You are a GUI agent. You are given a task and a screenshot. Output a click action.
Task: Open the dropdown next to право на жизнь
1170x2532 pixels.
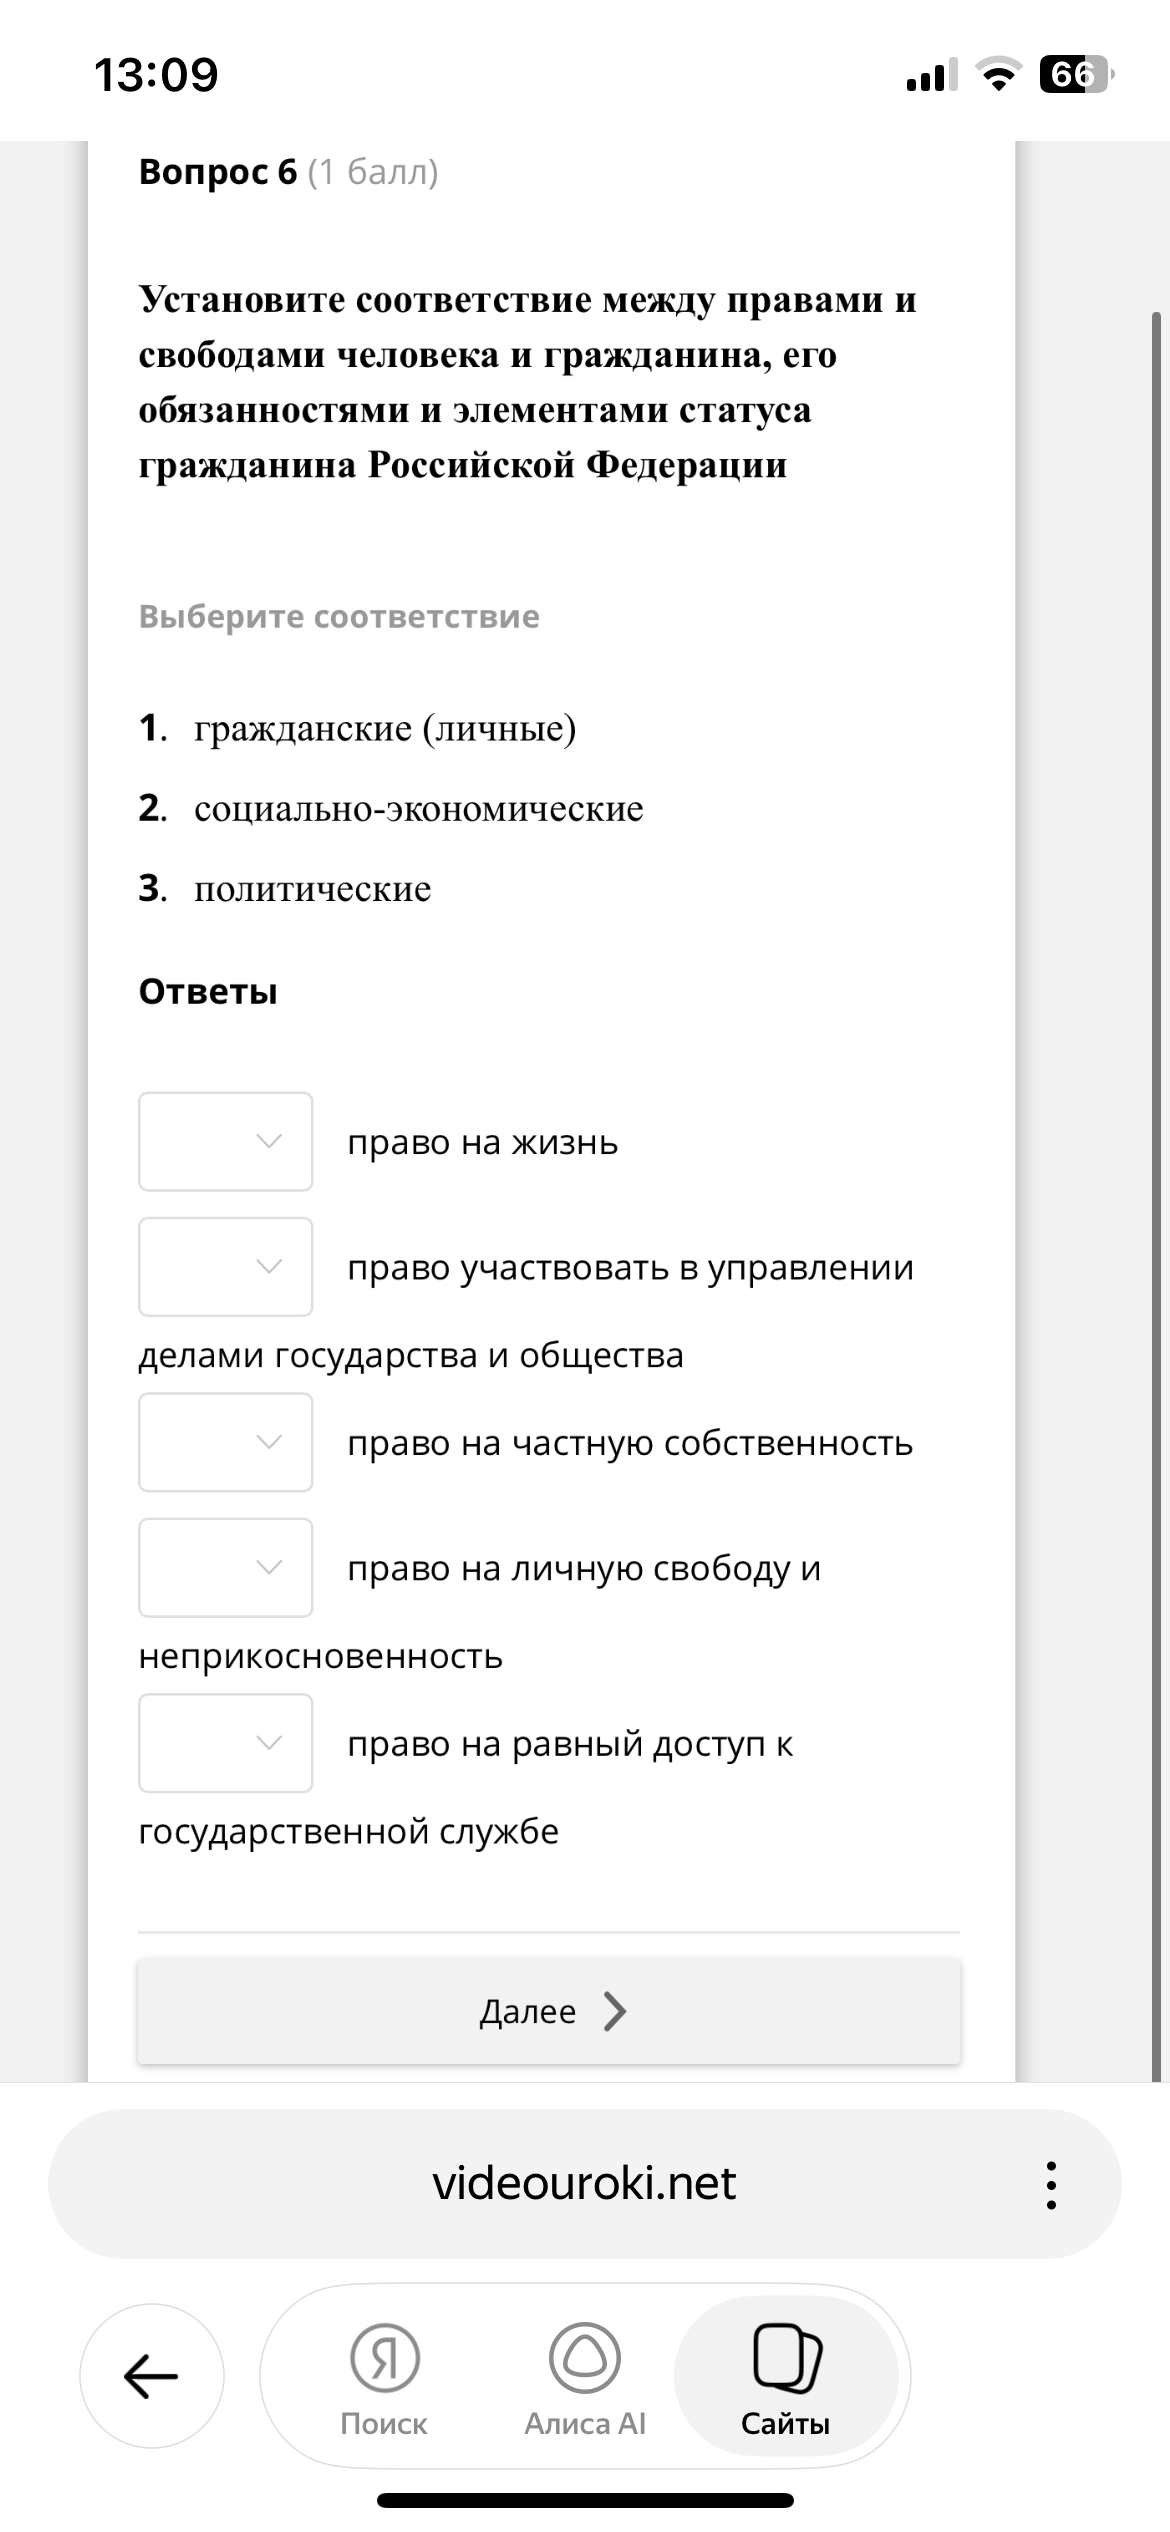[x=224, y=1143]
